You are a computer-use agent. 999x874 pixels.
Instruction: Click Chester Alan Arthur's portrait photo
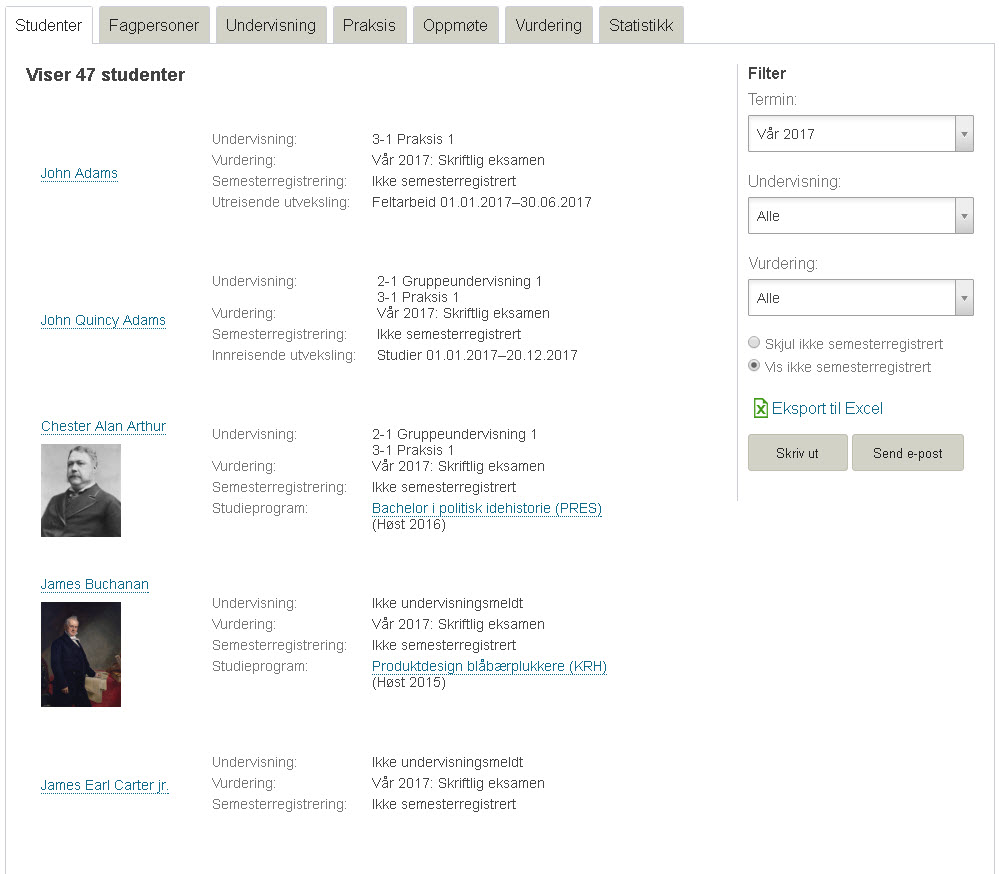coord(81,491)
